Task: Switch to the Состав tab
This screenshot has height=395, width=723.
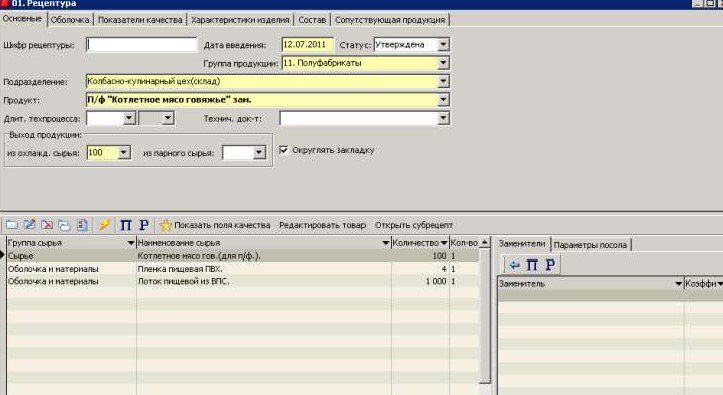Action: [x=312, y=20]
